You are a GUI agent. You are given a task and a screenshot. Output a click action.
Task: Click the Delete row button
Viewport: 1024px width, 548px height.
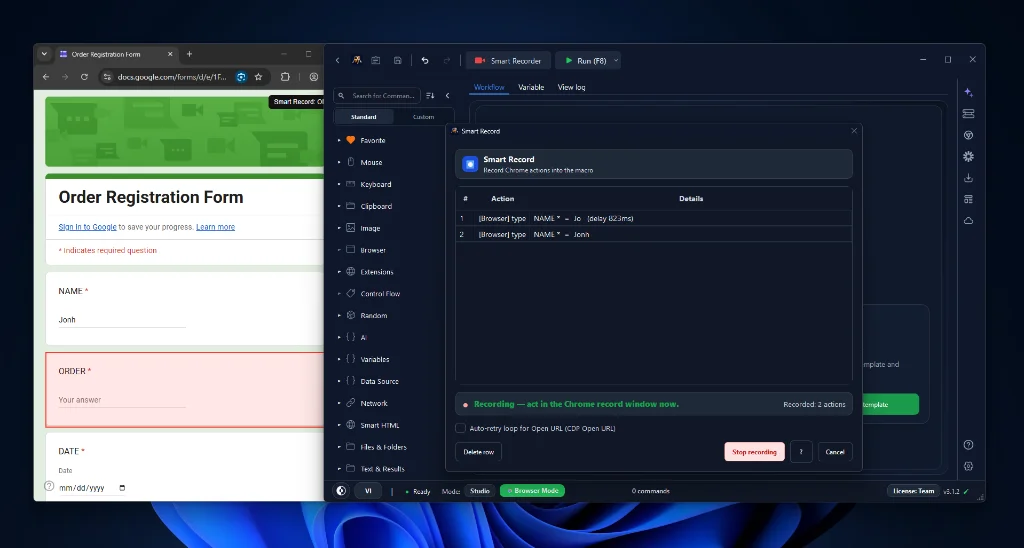click(x=479, y=452)
